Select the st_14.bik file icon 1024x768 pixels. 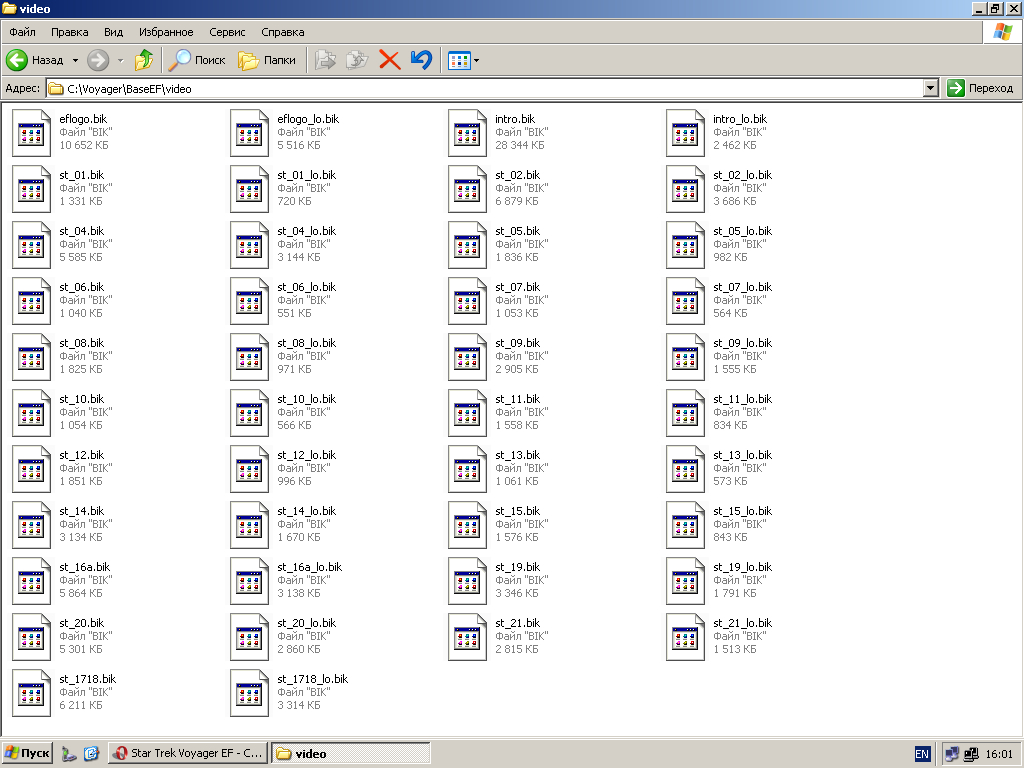click(x=31, y=526)
